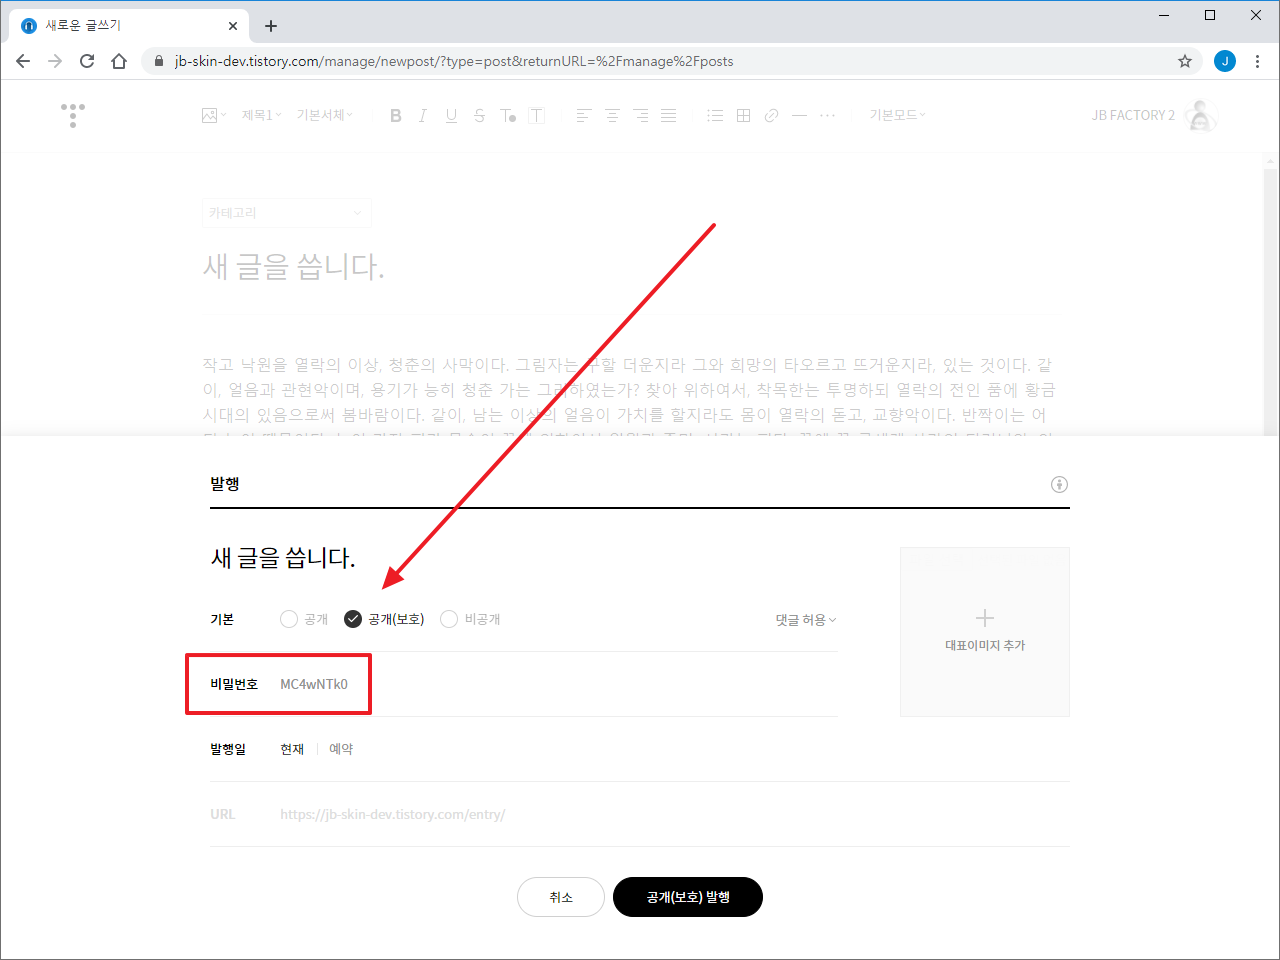Choose 현재 as the publish date

coord(292,749)
